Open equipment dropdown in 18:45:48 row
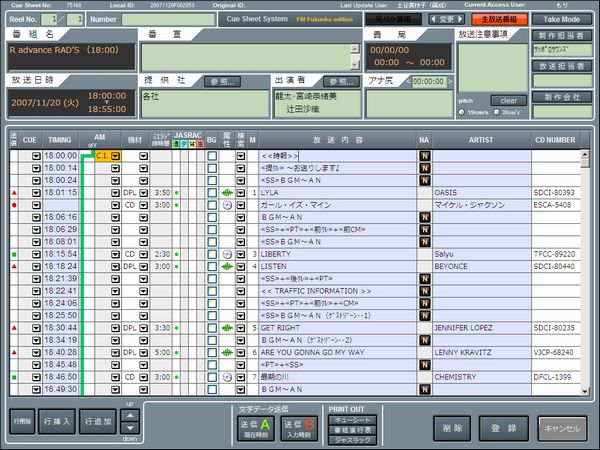 [x=143, y=365]
